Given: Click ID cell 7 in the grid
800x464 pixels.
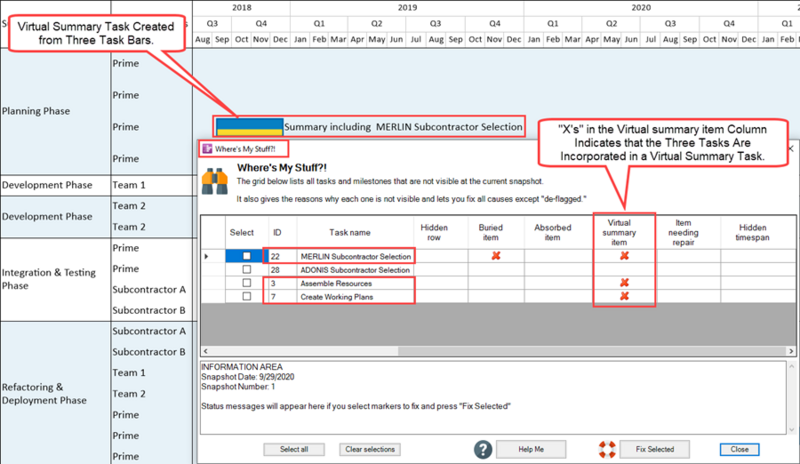Looking at the screenshot, I should 283,297.
